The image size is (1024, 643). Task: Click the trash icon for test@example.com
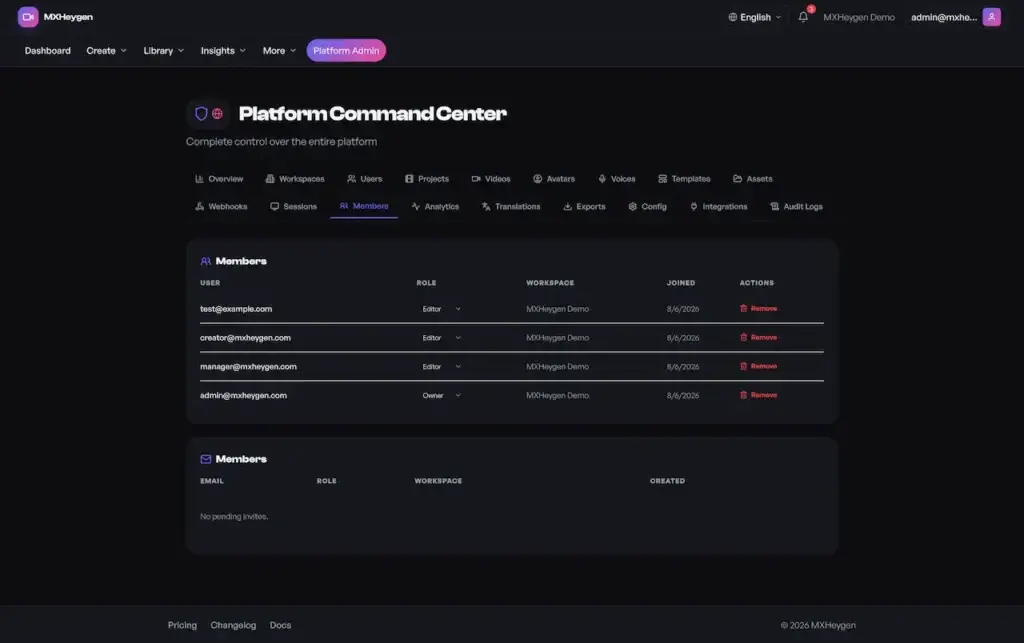(x=743, y=308)
